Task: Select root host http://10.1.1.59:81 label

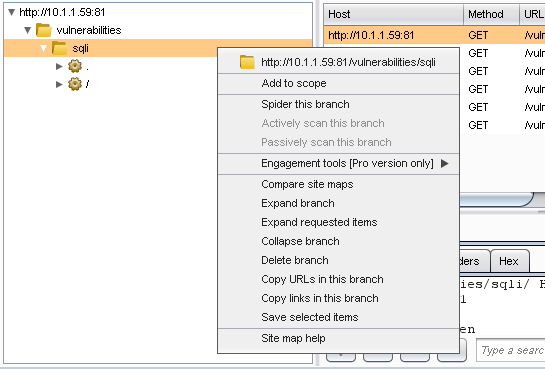Action: tap(62, 13)
